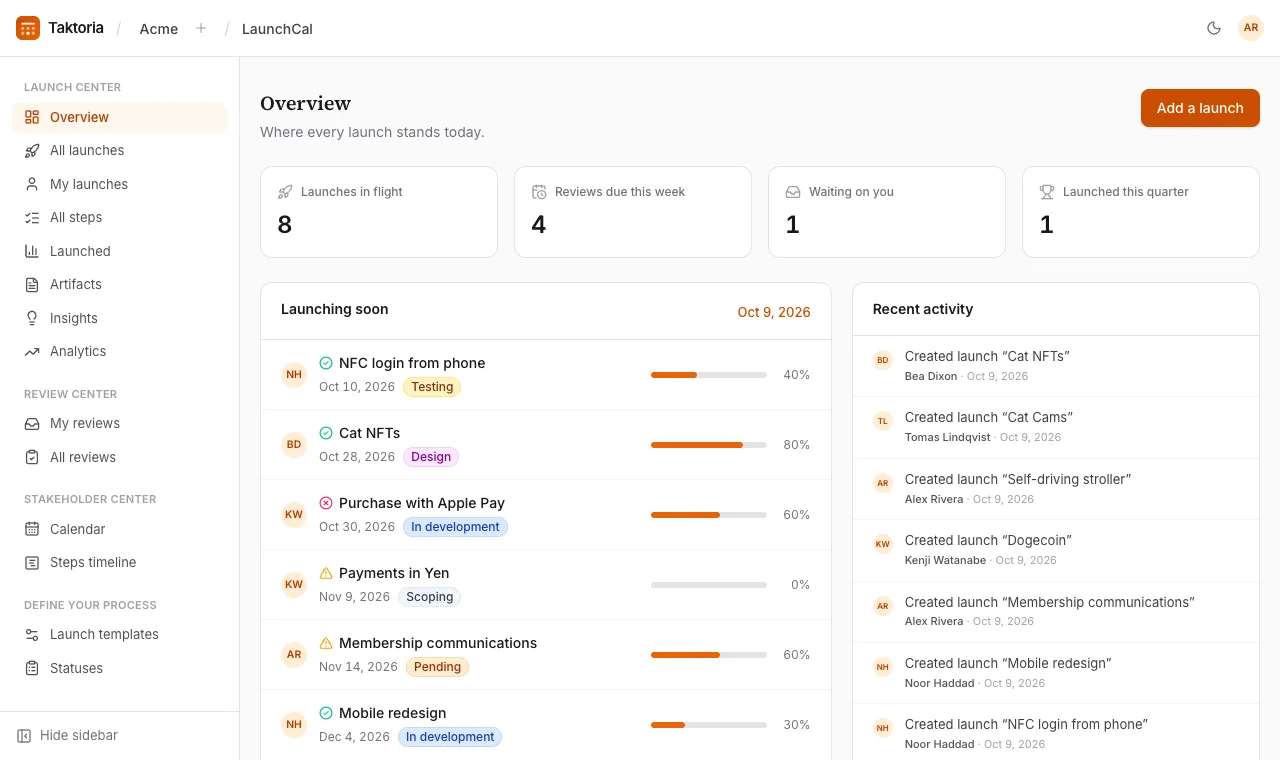
Task: Open the Mobile redesign launch row
Action: pos(546,725)
